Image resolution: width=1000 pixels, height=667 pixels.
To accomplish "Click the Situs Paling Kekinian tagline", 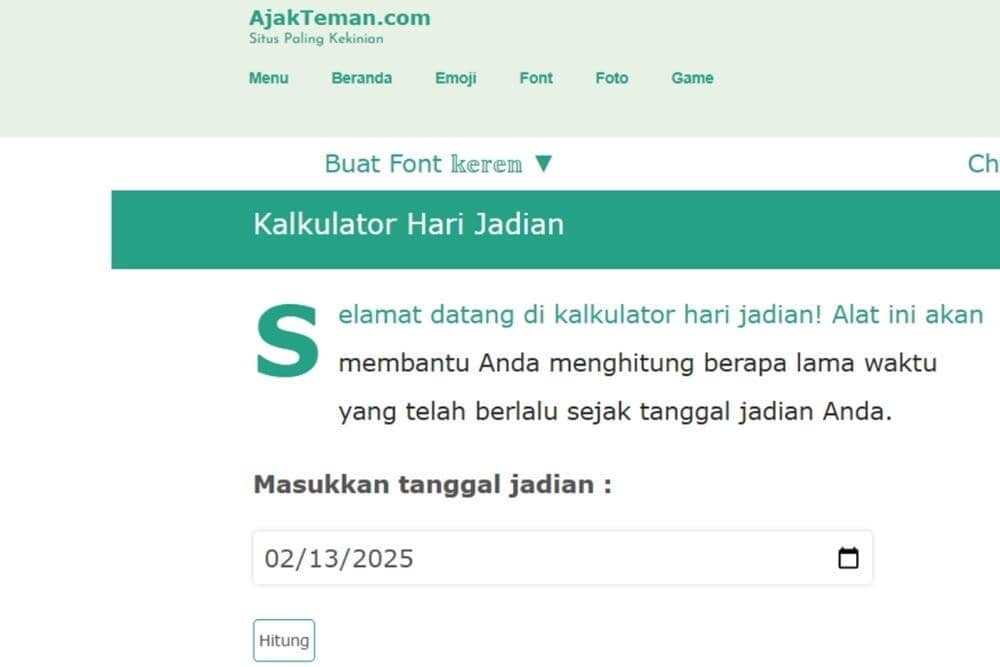I will click(317, 39).
